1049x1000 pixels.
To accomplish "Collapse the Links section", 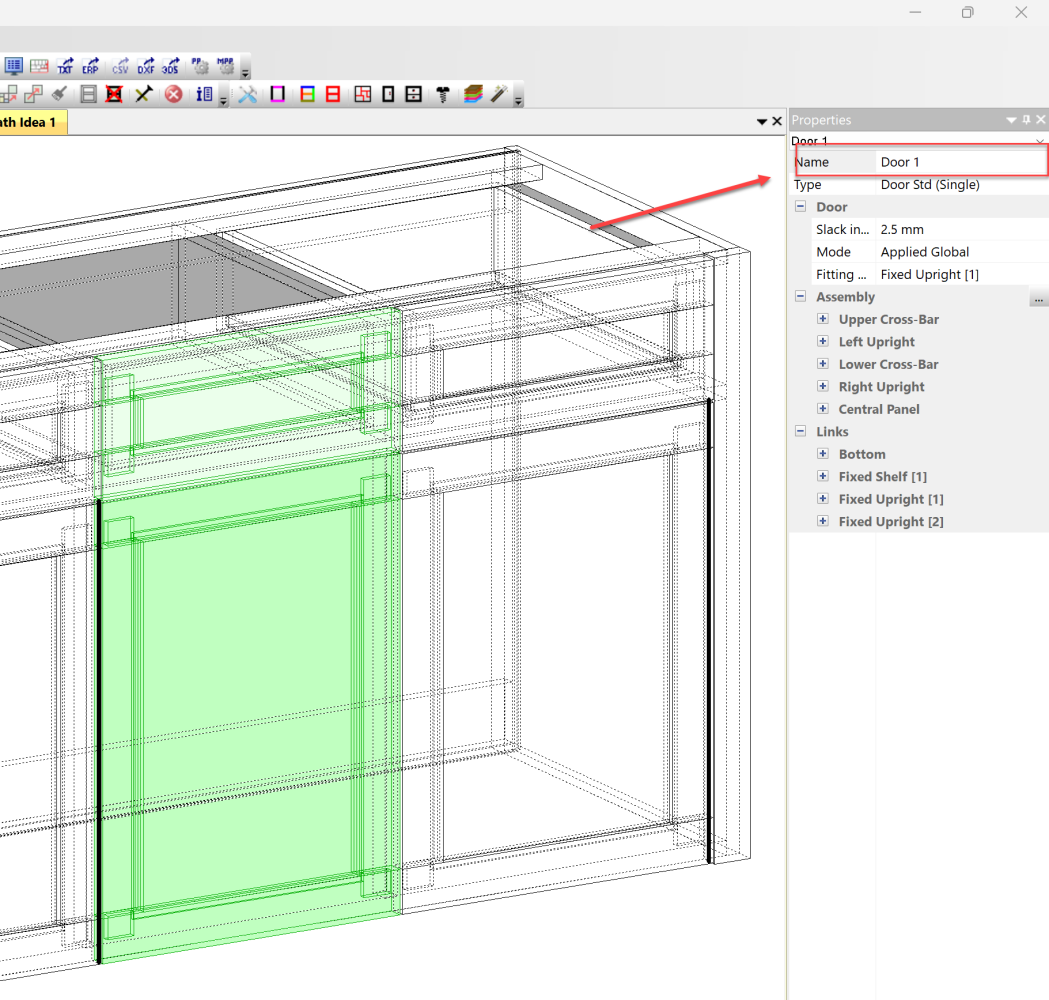I will coord(800,432).
